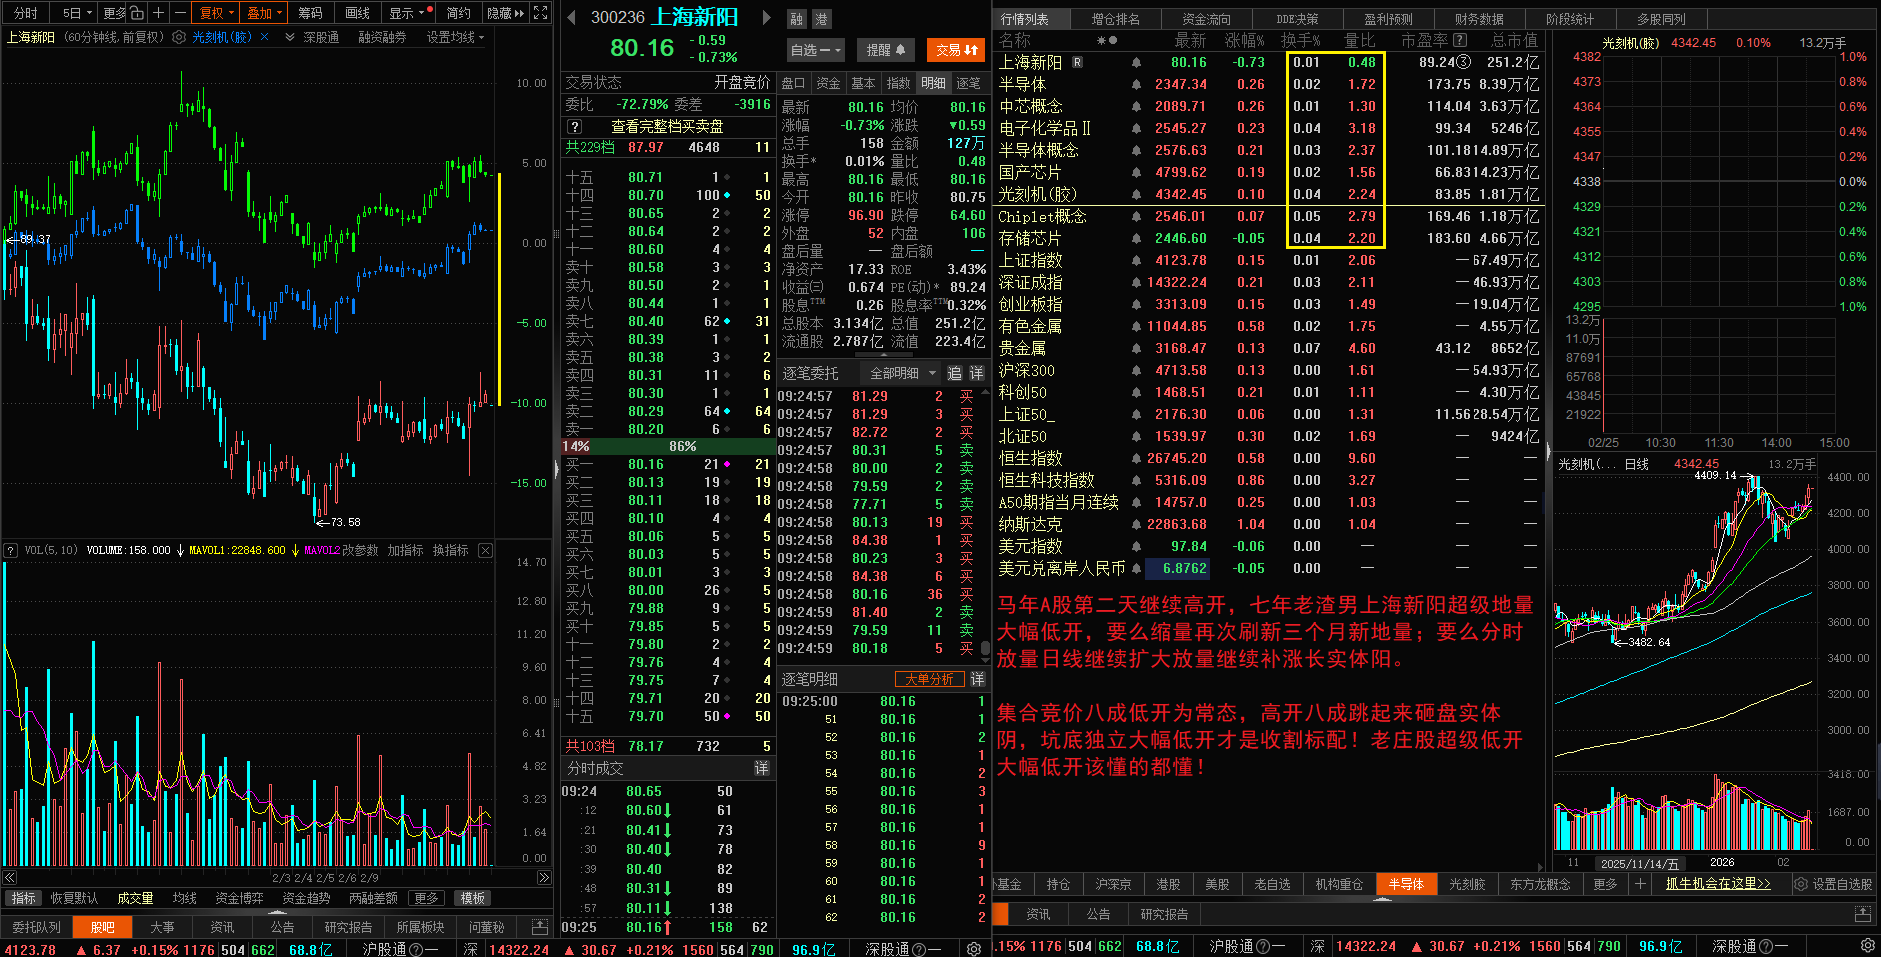Toggle fullscreen chart icon

tap(540, 13)
